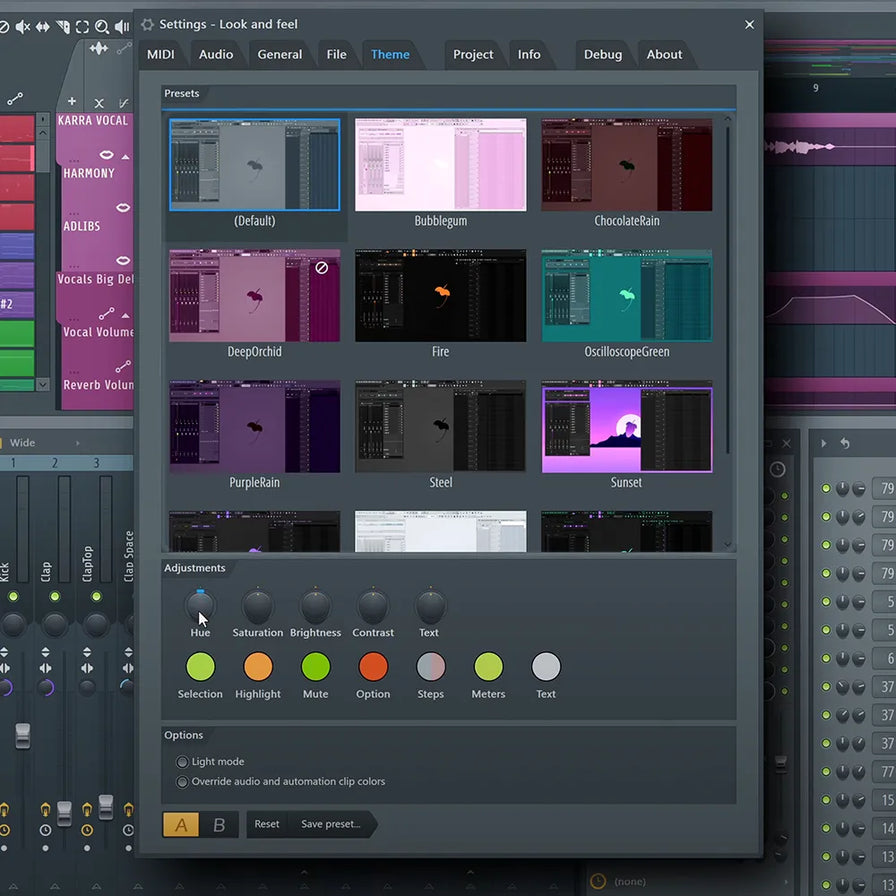Screen dimensions: 896x896
Task: Click the clock icon beside the channel rack
Action: click(x=777, y=470)
